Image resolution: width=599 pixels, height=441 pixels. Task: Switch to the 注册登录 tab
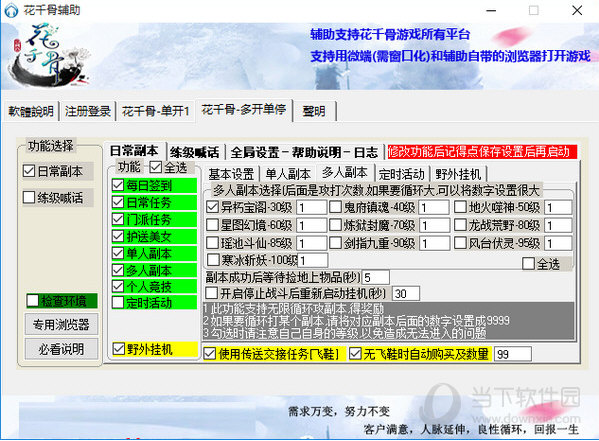pos(87,111)
